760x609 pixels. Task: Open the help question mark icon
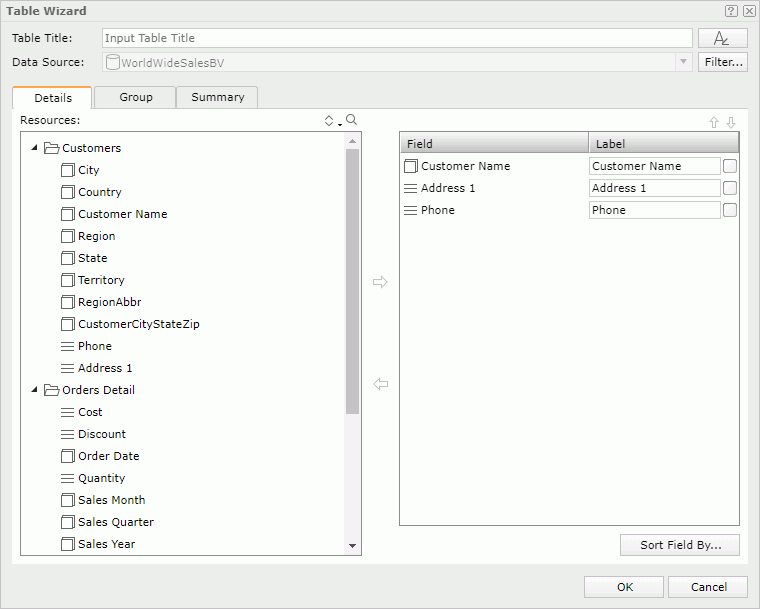(x=731, y=11)
